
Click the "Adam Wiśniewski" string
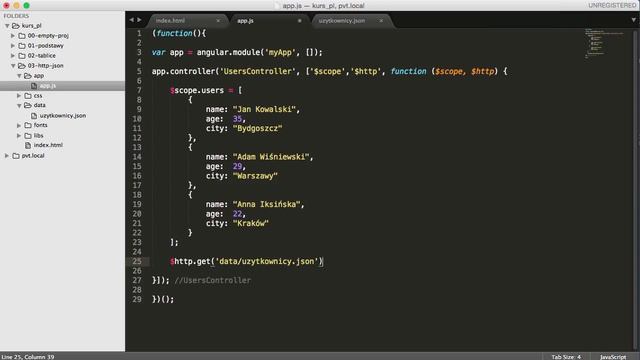[x=271, y=157]
